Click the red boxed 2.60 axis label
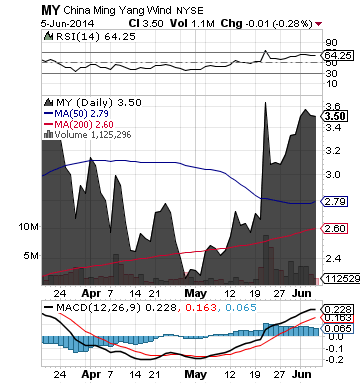Image resolution: width=360 pixels, height=384 pixels. pyautogui.click(x=334, y=229)
